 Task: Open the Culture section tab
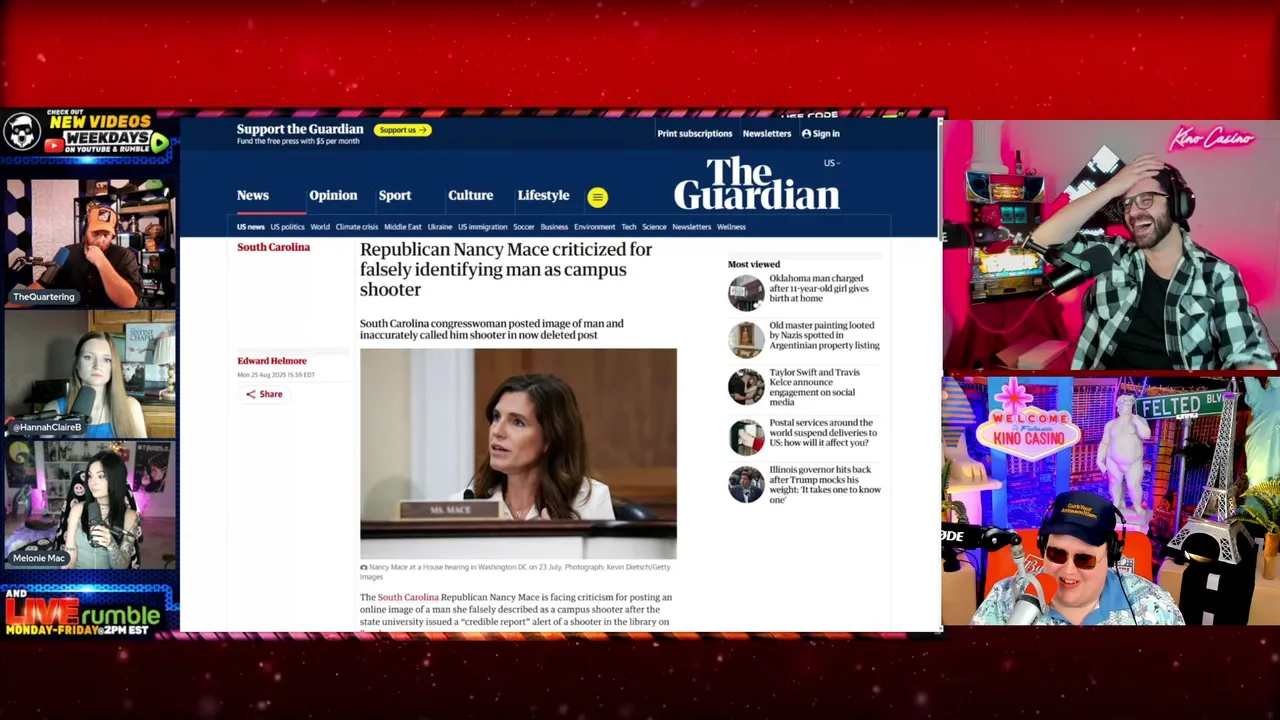point(470,195)
